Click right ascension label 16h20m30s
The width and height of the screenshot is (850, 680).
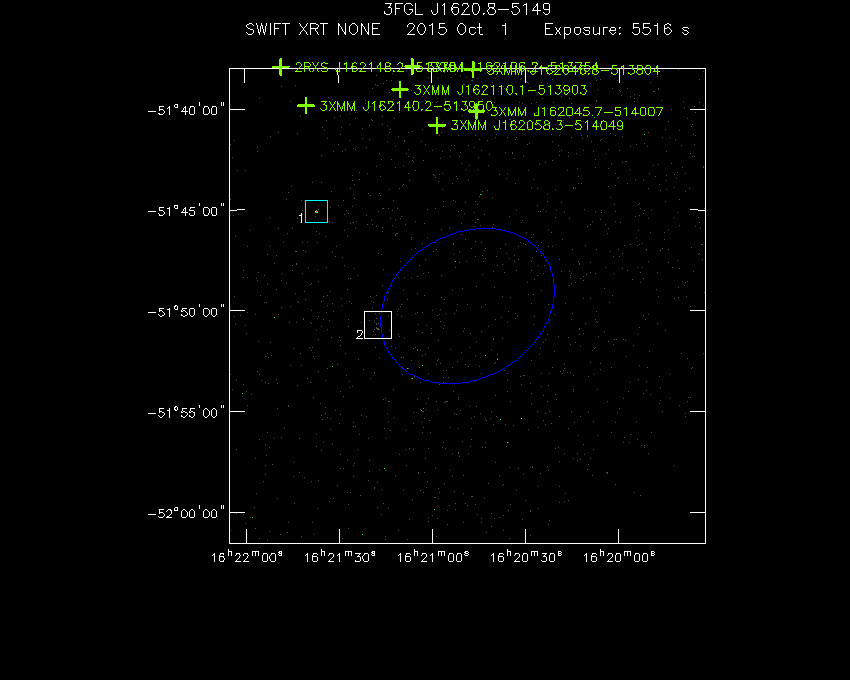point(526,557)
